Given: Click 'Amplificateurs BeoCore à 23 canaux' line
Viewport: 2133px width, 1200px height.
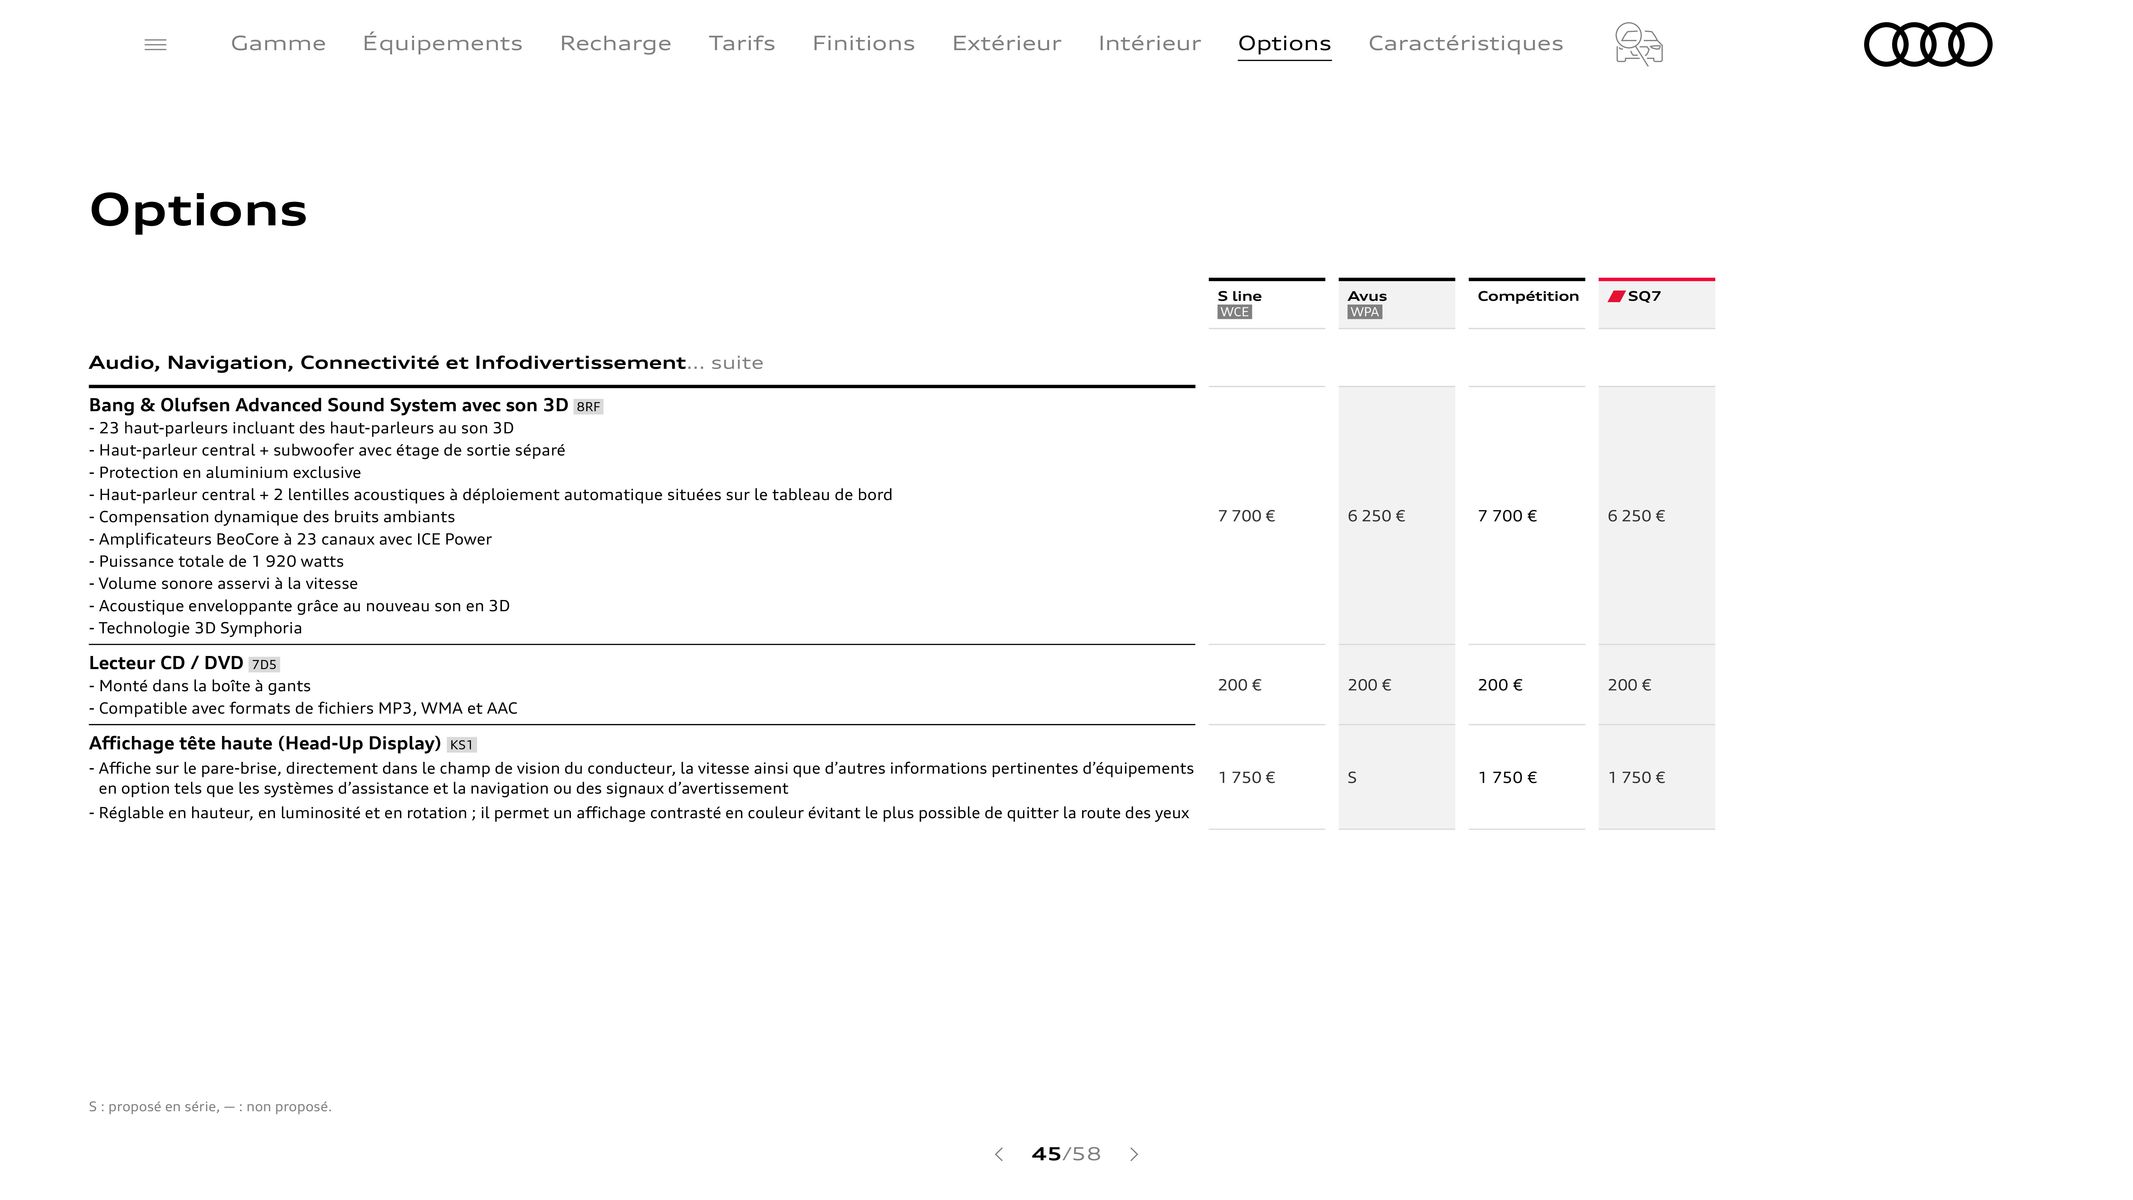Looking at the screenshot, I should [x=290, y=539].
